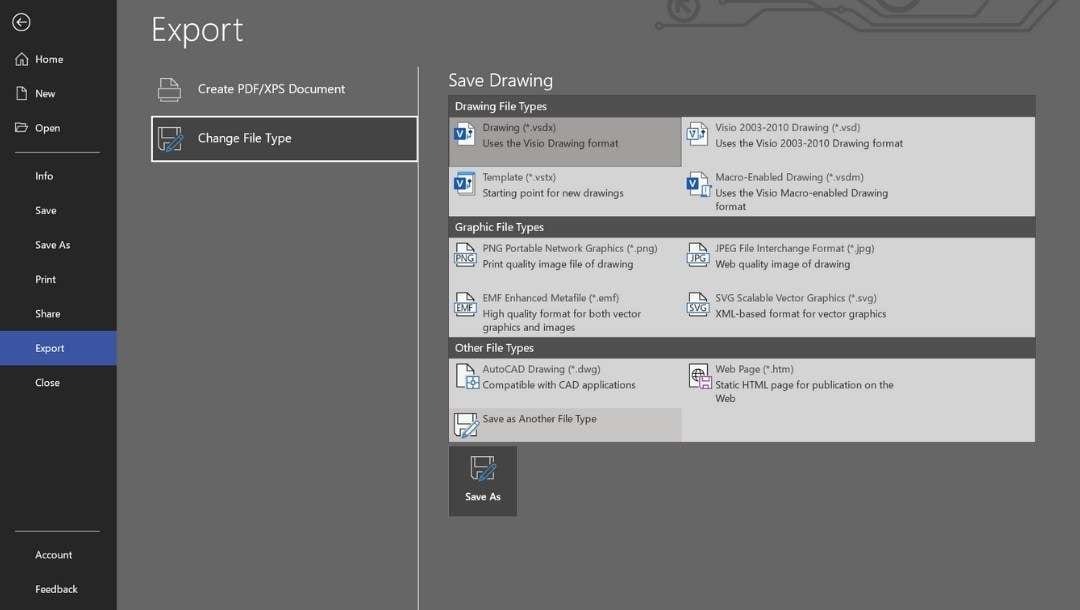Screen dimensions: 1080x610
Task: Select the EMF Enhanced Metafile icon
Action: pyautogui.click(x=464, y=305)
